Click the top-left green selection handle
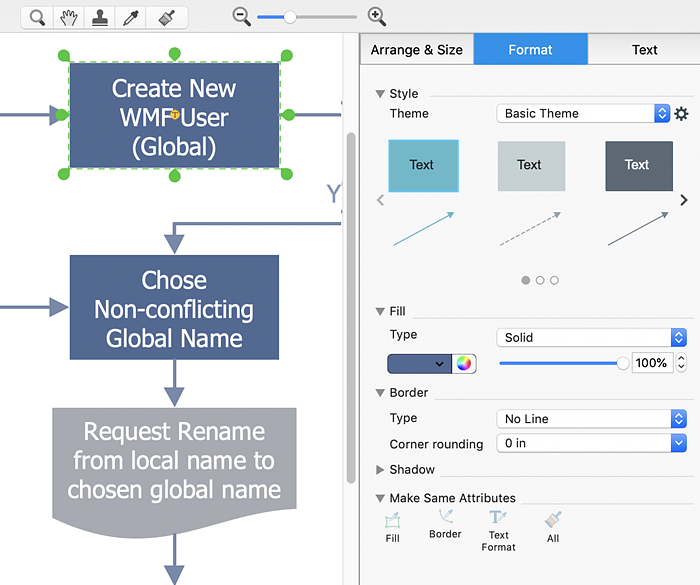Viewport: 700px width, 585px height. click(x=64, y=55)
